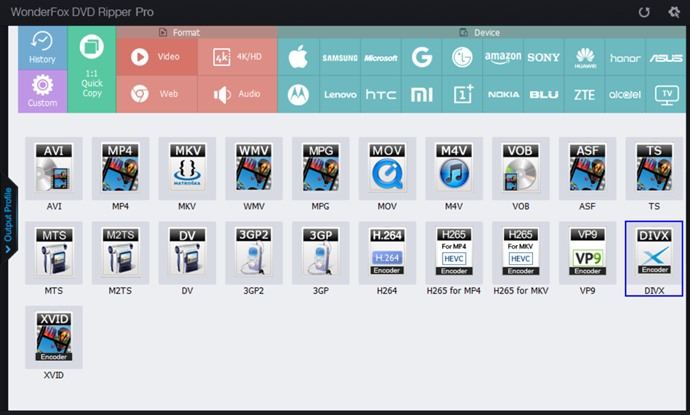Image resolution: width=690 pixels, height=415 pixels.
Task: Select the Amazon device category
Action: pos(503,57)
